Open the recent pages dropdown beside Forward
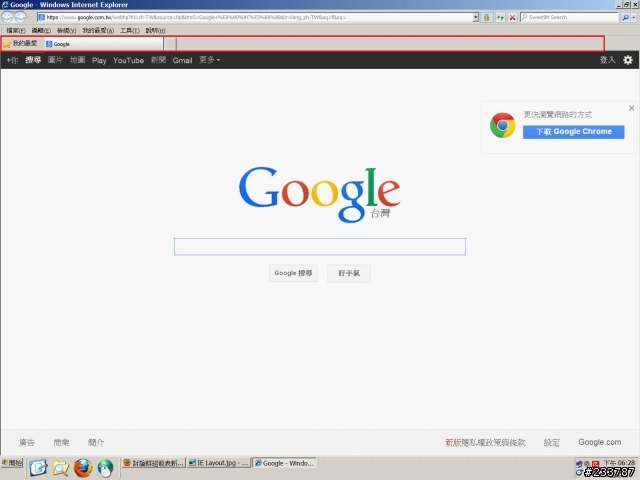 click(x=30, y=17)
